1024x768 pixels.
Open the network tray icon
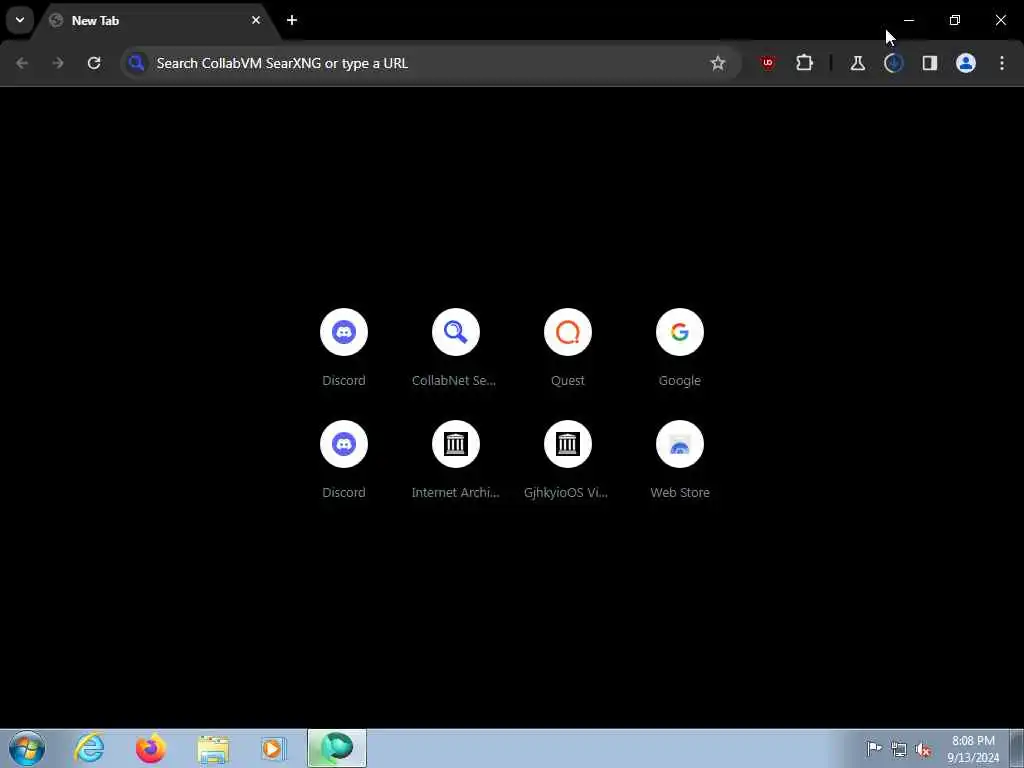pyautogui.click(x=899, y=749)
